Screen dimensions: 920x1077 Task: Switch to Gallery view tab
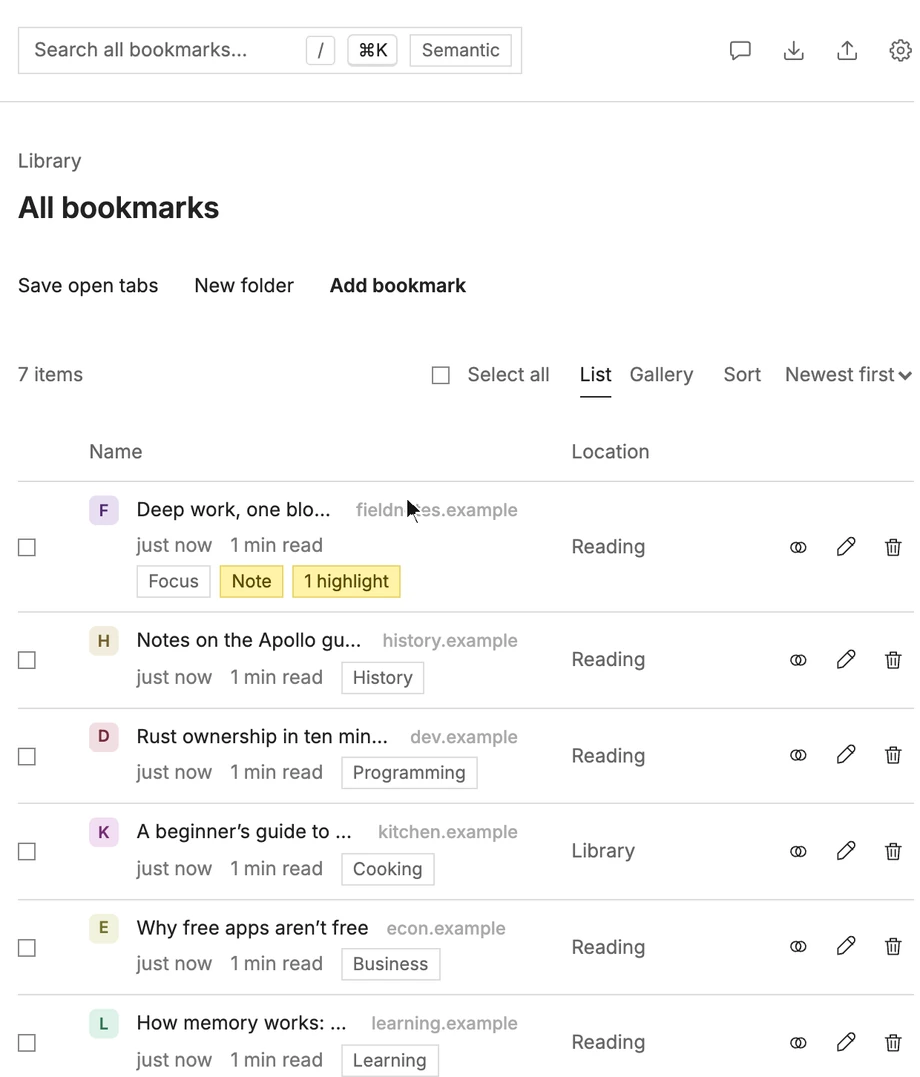coord(661,375)
